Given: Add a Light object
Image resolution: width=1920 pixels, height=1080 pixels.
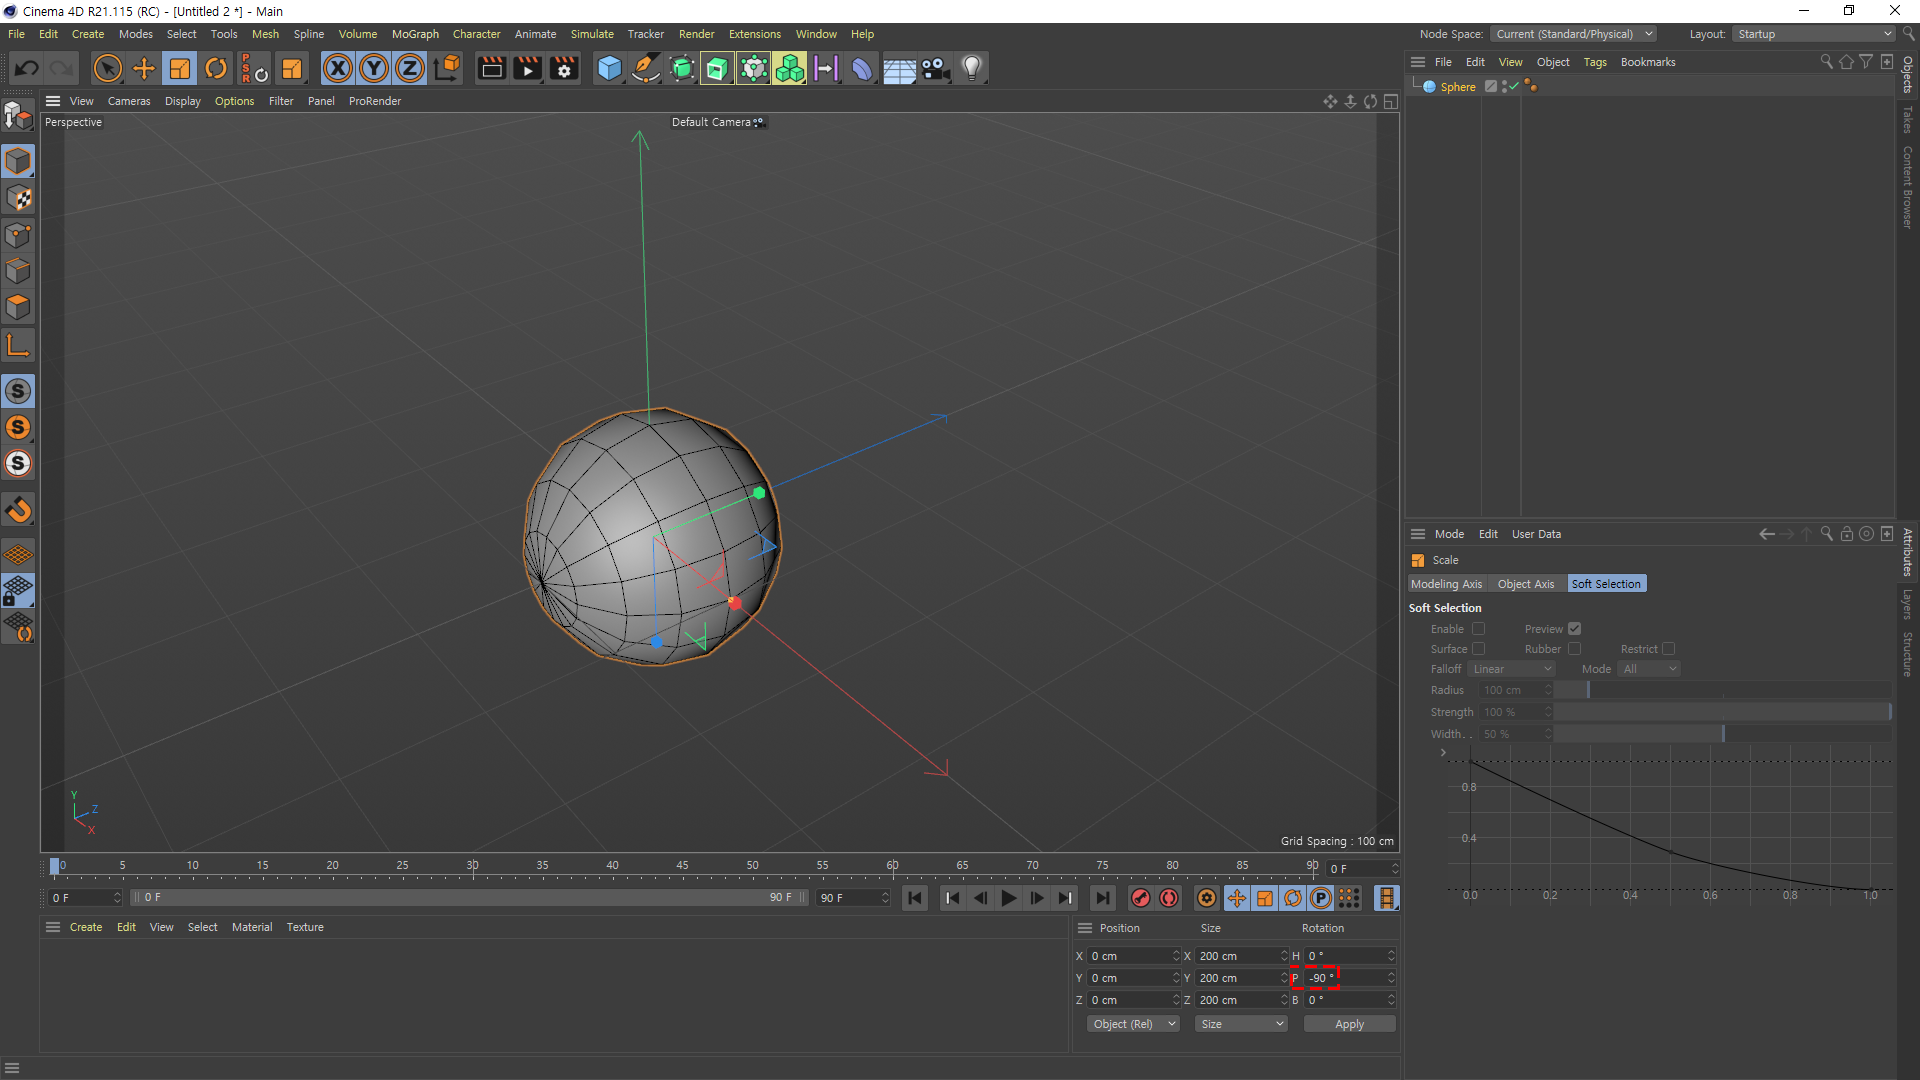Looking at the screenshot, I should [x=971, y=68].
